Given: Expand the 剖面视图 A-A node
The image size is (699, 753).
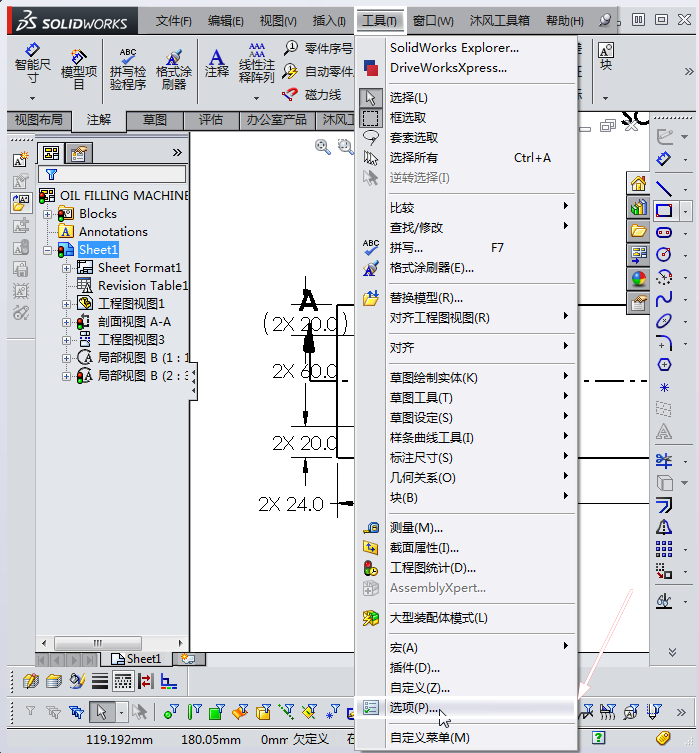Looking at the screenshot, I should 66,322.
